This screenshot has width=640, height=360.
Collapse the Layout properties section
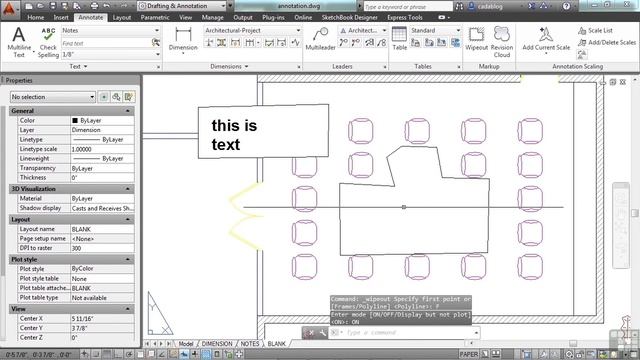point(127,220)
